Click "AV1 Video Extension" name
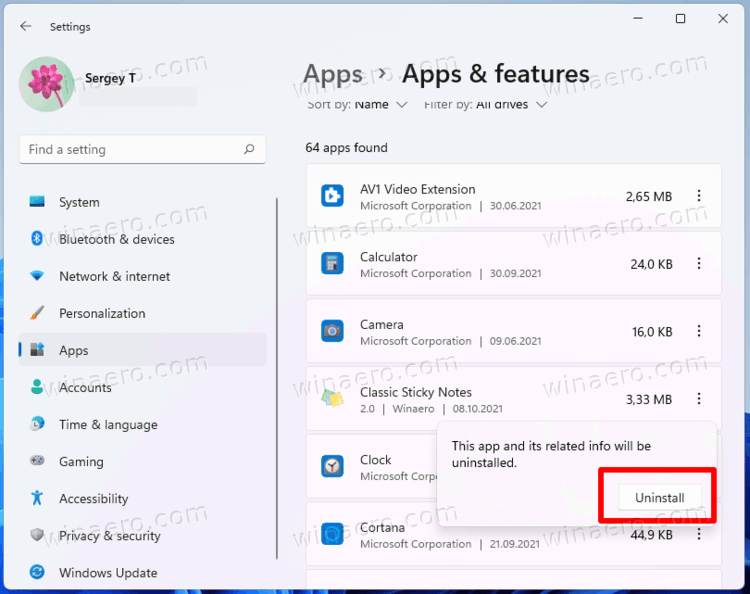This screenshot has width=750, height=594. coord(418,189)
